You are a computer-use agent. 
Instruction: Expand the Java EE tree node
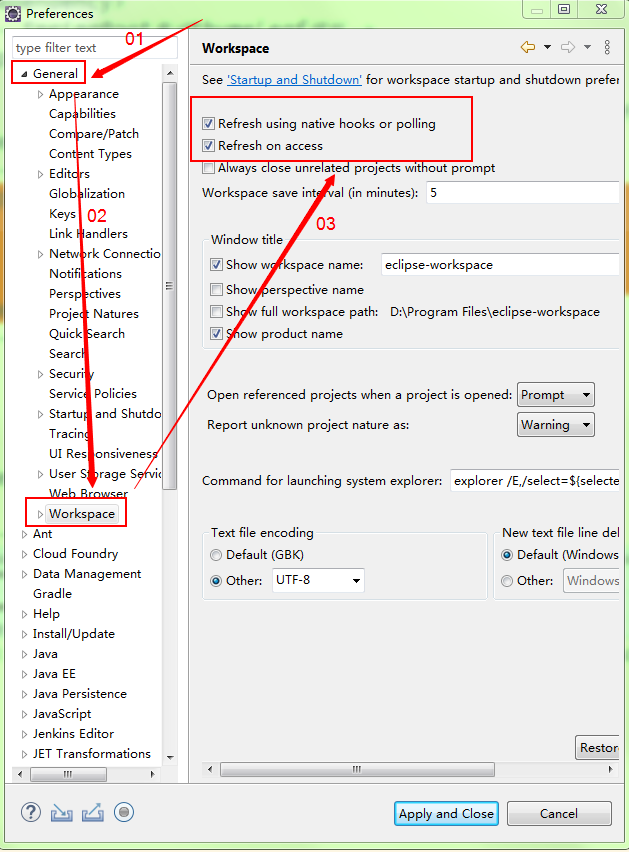[x=24, y=674]
